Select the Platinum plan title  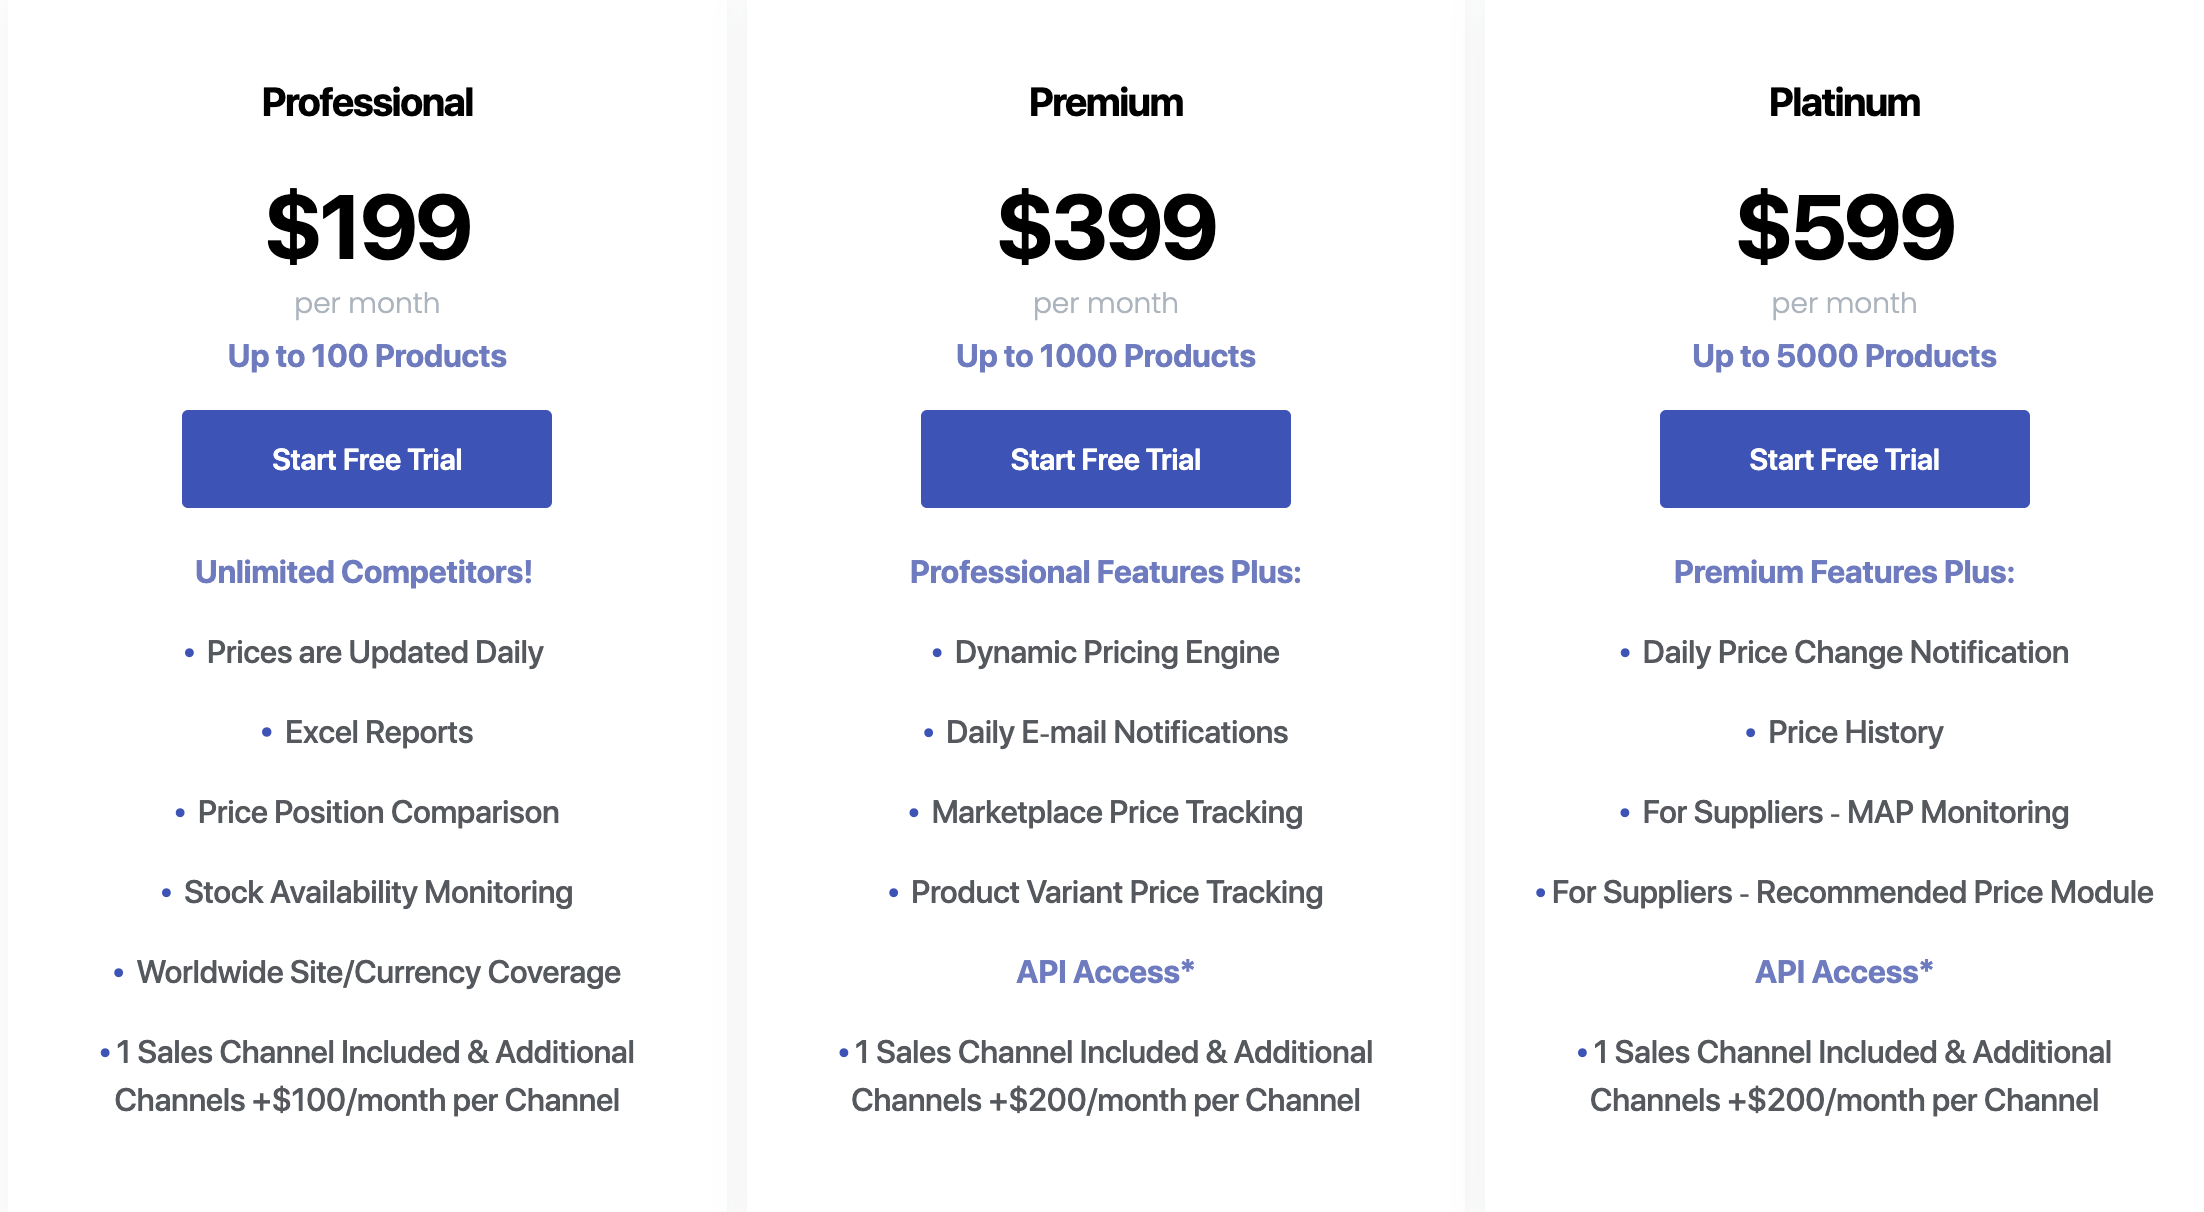[x=1845, y=103]
